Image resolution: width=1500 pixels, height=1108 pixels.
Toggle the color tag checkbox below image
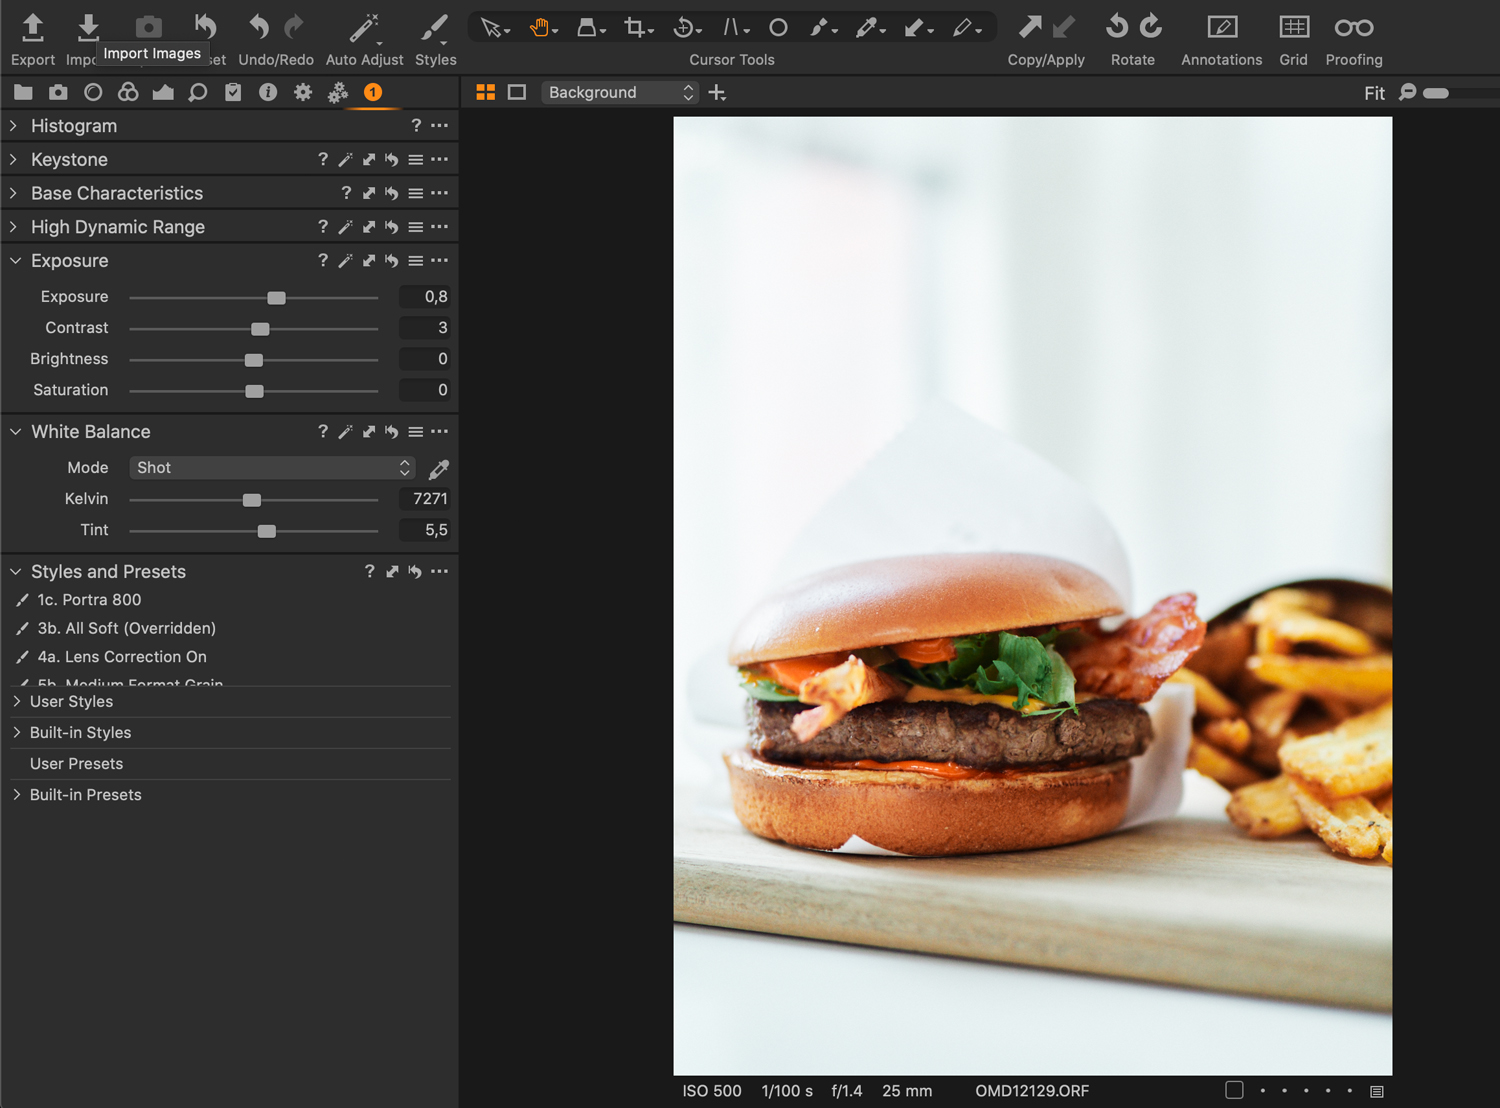pyautogui.click(x=1234, y=1090)
